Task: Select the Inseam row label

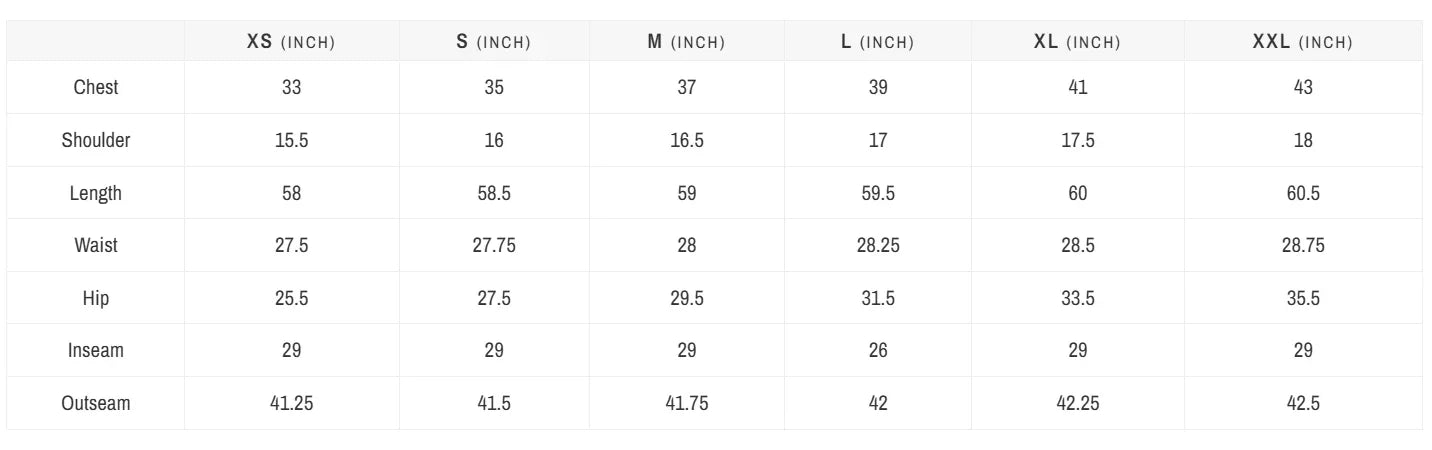Action: coord(96,350)
